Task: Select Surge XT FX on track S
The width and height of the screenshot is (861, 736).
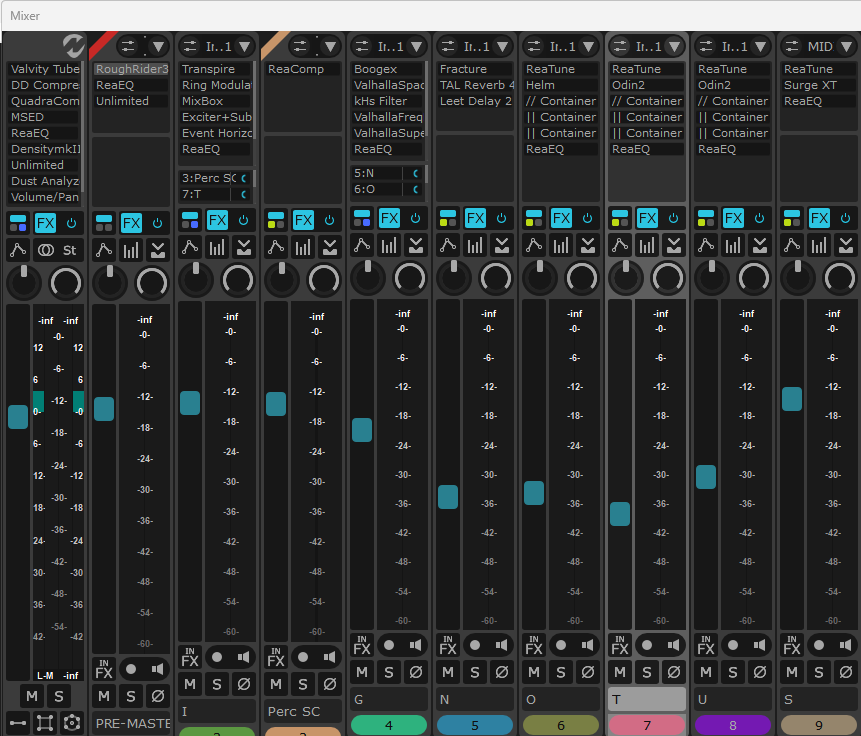Action: 819,85
